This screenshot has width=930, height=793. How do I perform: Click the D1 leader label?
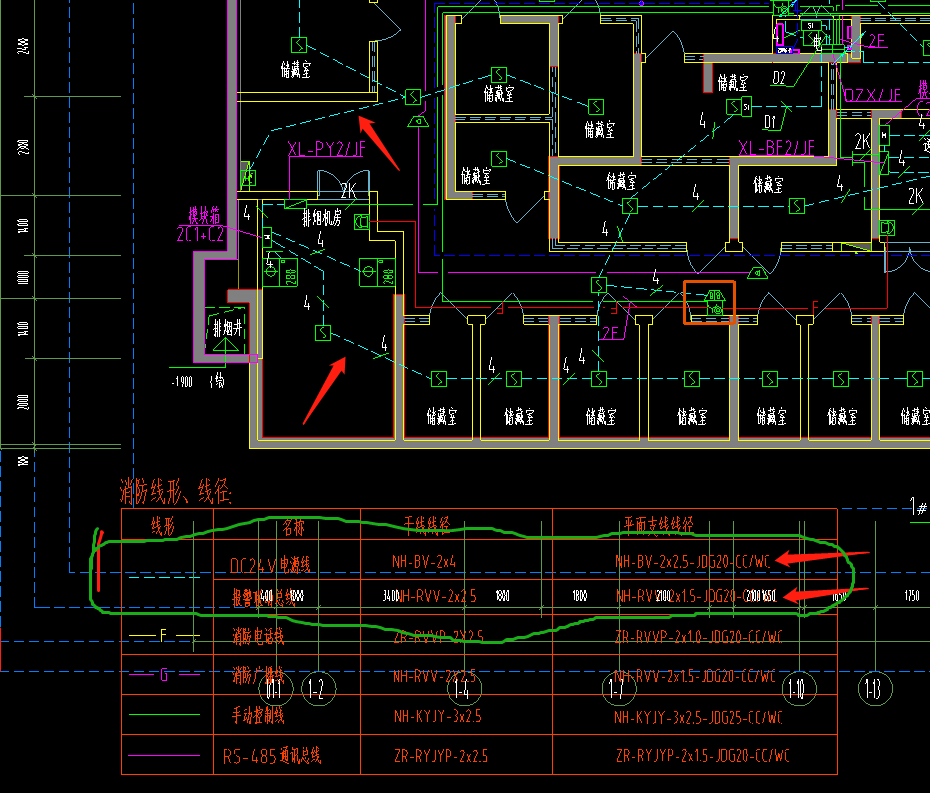point(770,122)
